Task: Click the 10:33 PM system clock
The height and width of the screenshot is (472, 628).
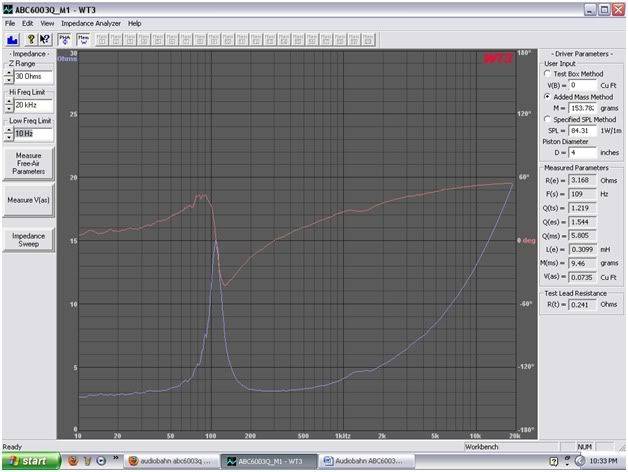Action: pos(604,461)
